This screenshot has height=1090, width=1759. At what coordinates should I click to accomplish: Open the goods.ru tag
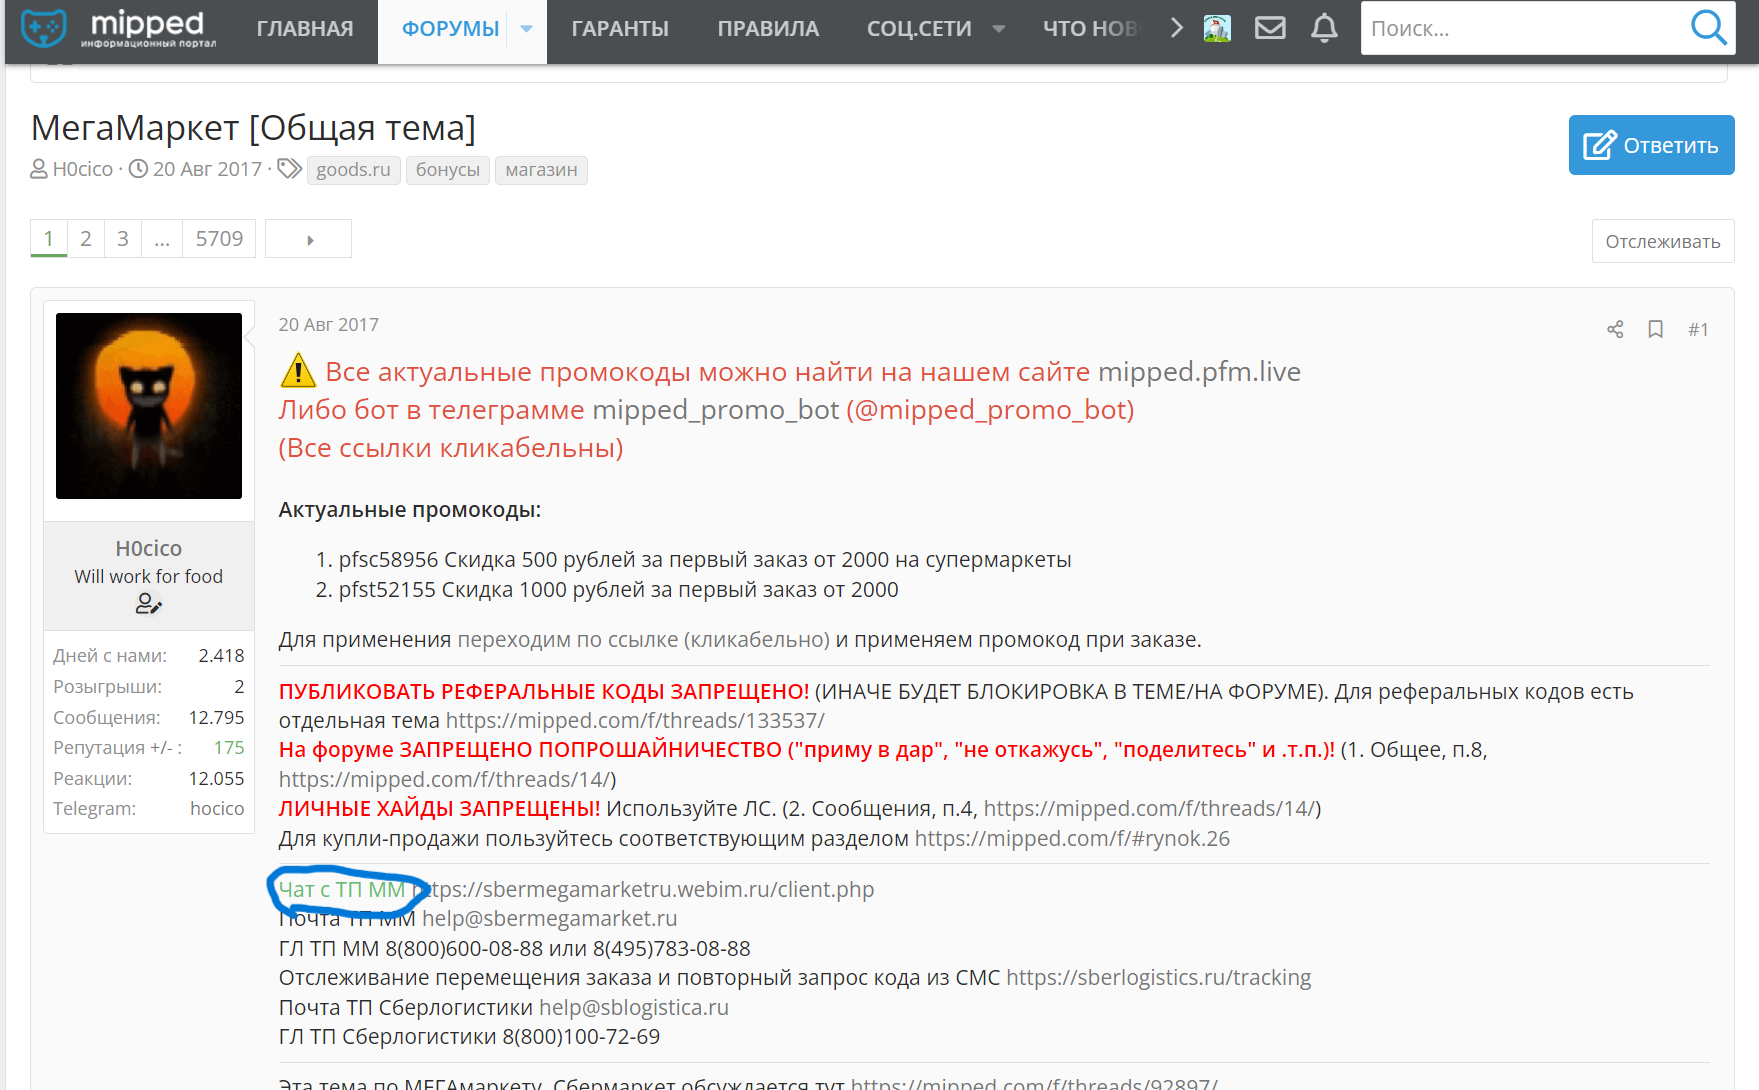[353, 170]
